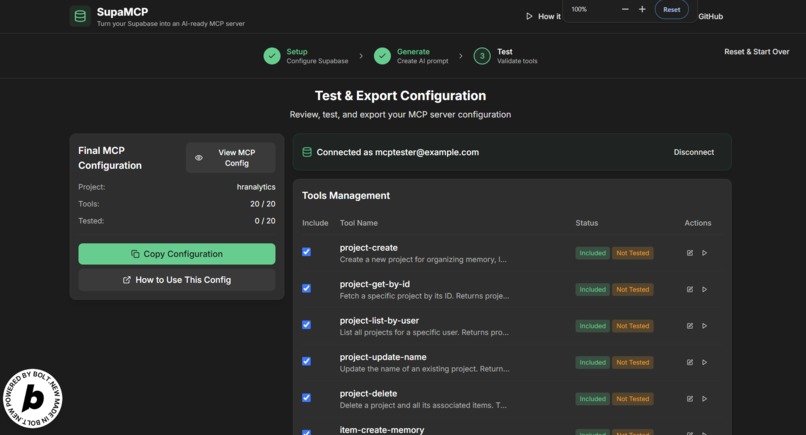This screenshot has width=806, height=435.
Task: Click the eye icon in View MCP Config
Action: (x=199, y=158)
